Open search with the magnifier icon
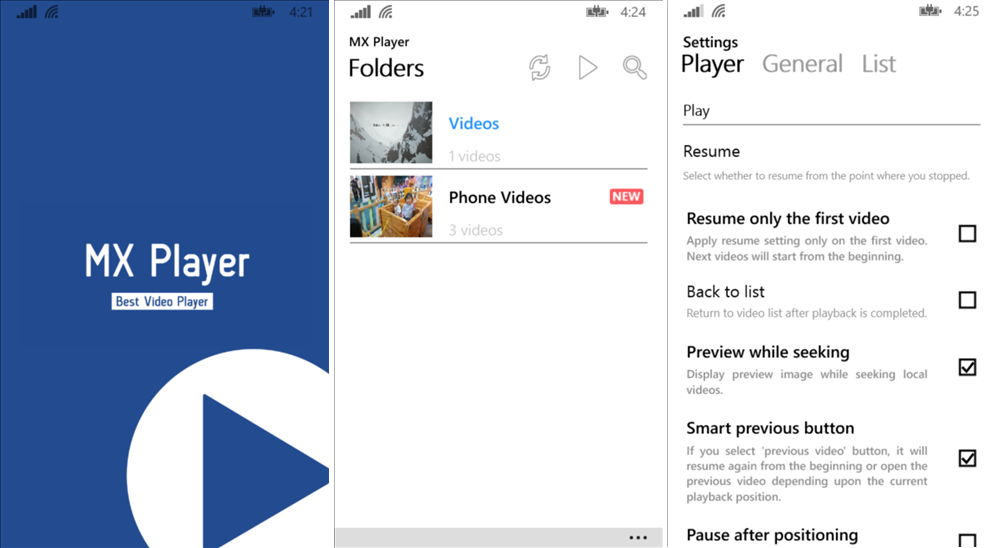The image size is (987, 548). pos(634,67)
